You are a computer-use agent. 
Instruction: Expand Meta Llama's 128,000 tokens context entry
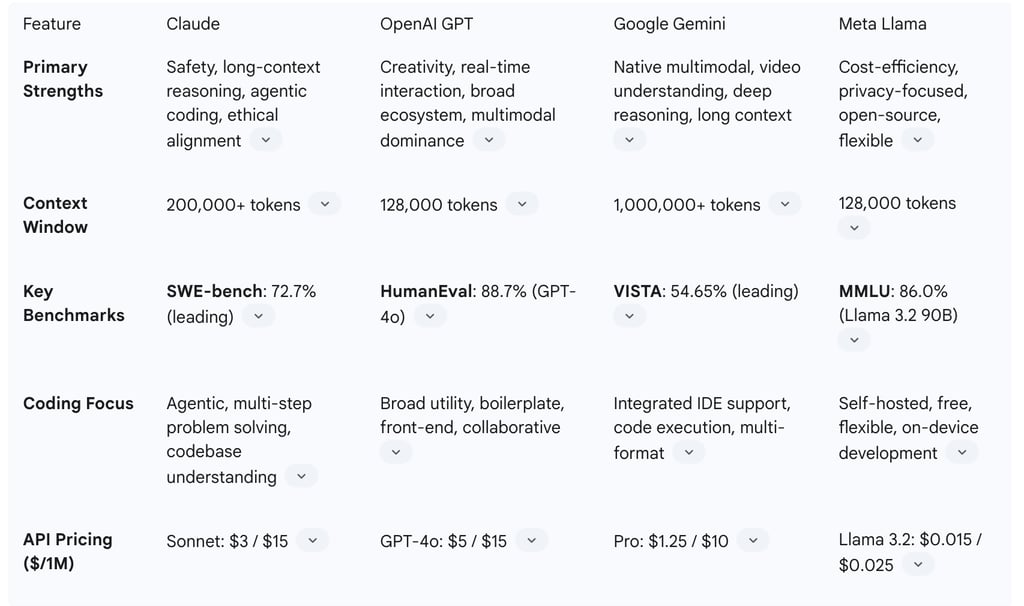point(854,228)
